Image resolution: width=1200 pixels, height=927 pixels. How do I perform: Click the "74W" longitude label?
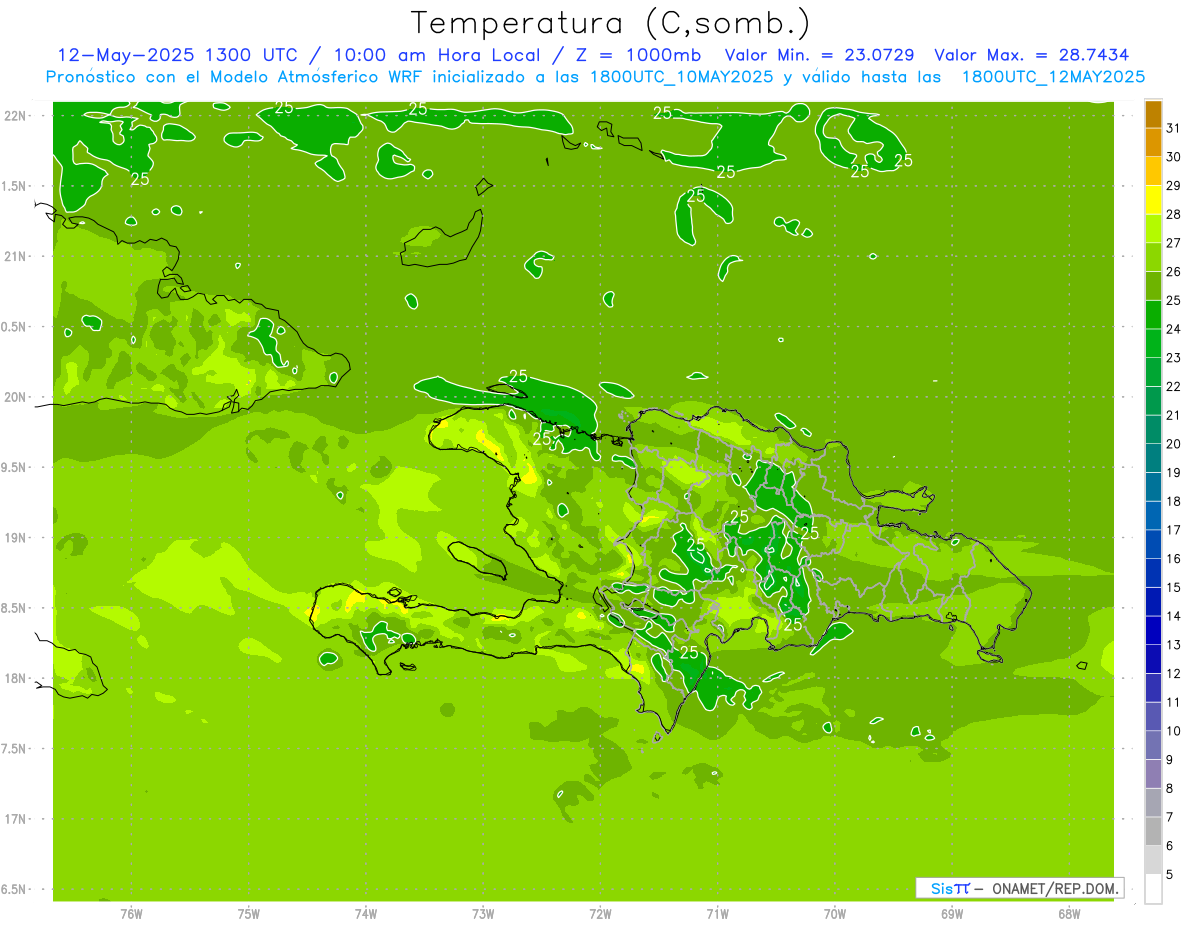[x=365, y=914]
